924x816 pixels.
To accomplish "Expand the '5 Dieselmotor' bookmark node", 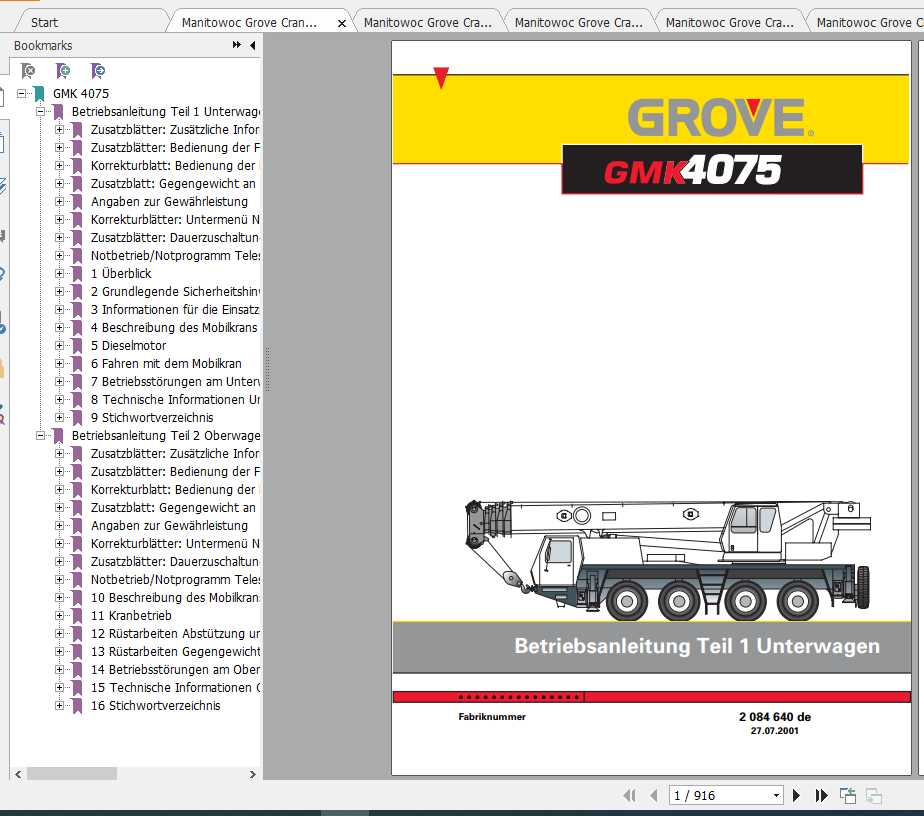I will tap(57, 345).
